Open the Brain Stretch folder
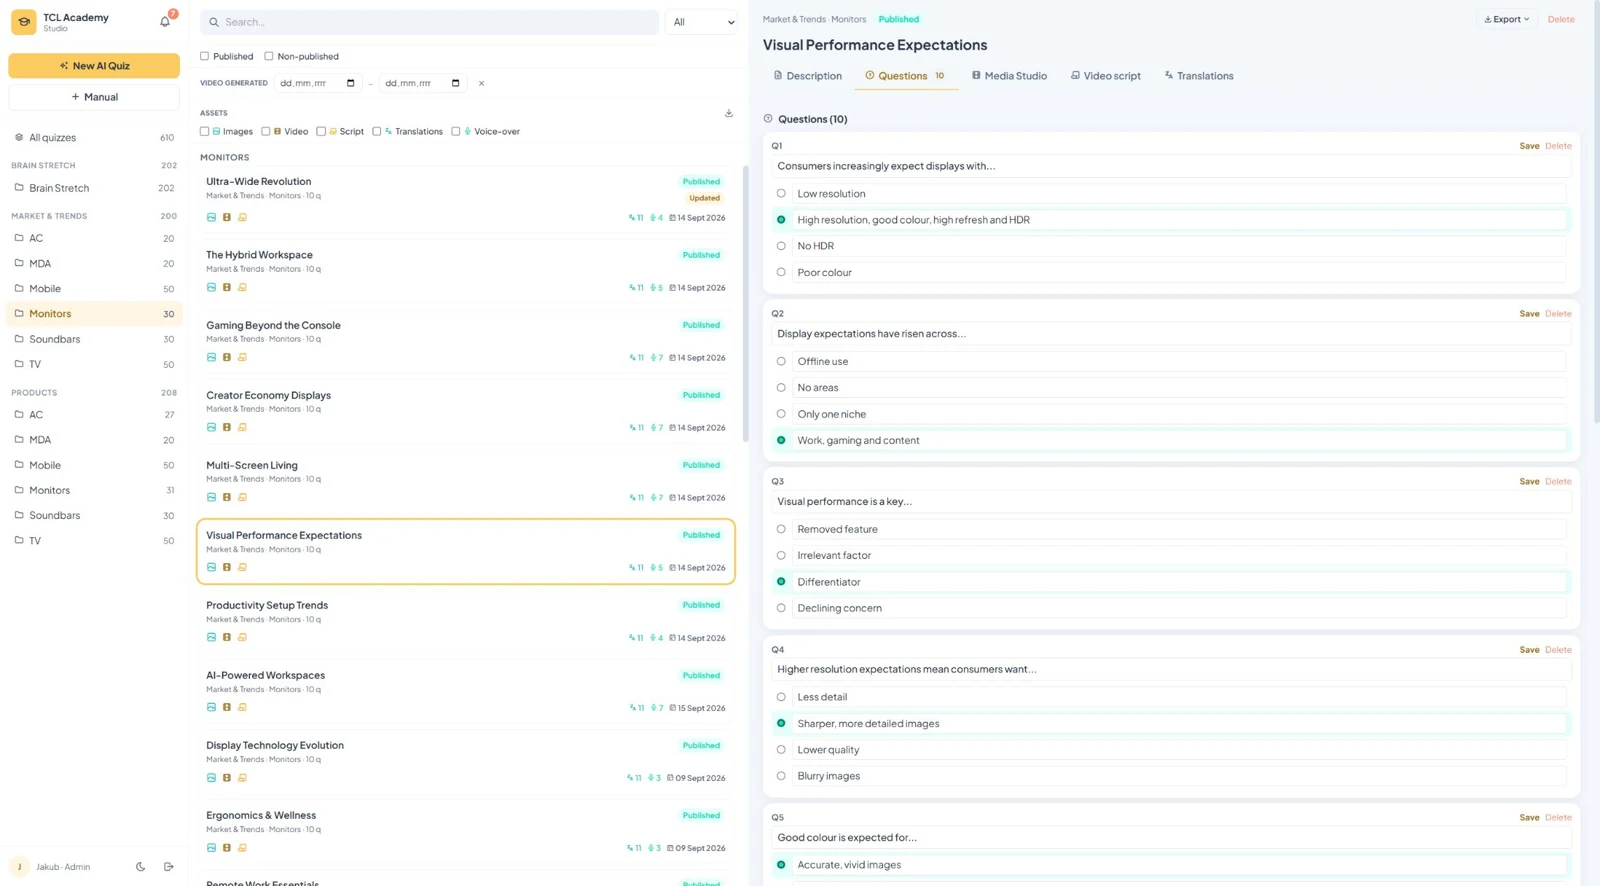Screen dimensions: 1600x886 pyautogui.click(x=94, y=188)
